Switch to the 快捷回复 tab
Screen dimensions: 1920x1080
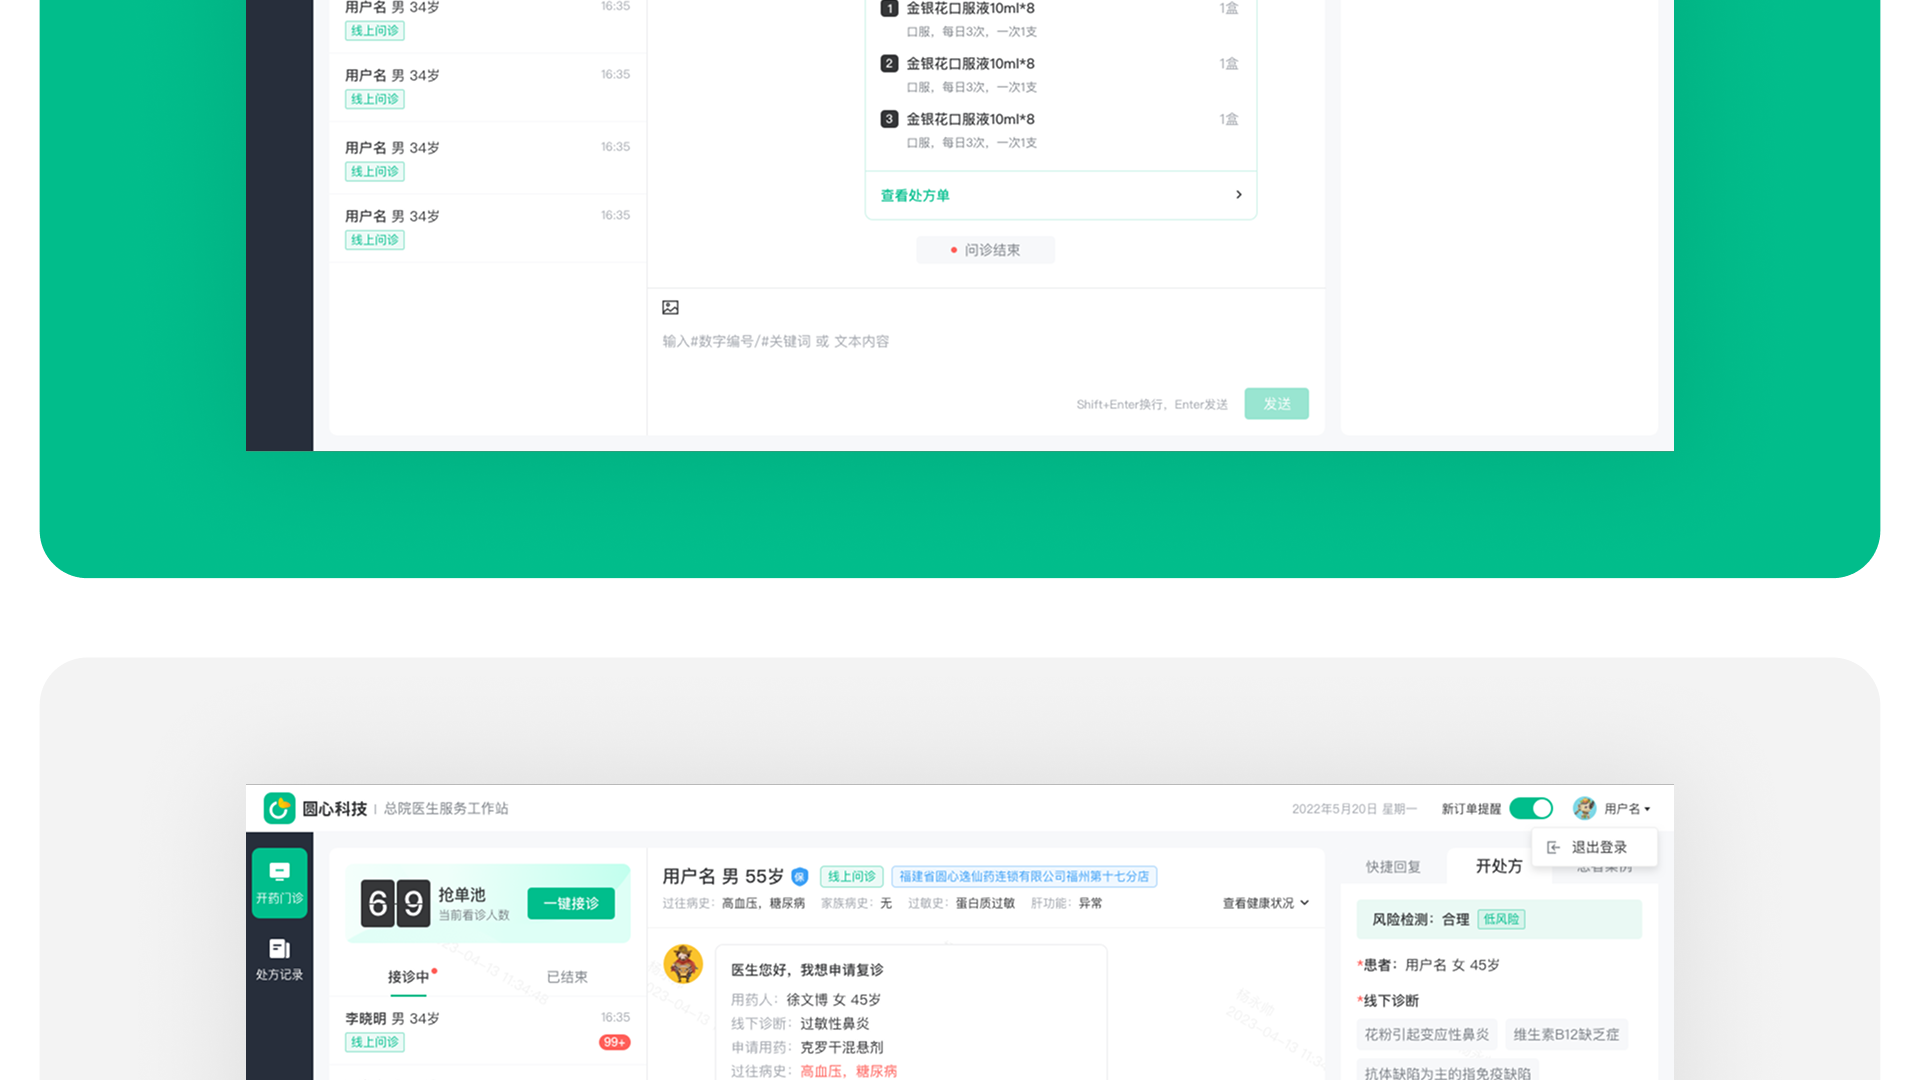(x=1393, y=867)
